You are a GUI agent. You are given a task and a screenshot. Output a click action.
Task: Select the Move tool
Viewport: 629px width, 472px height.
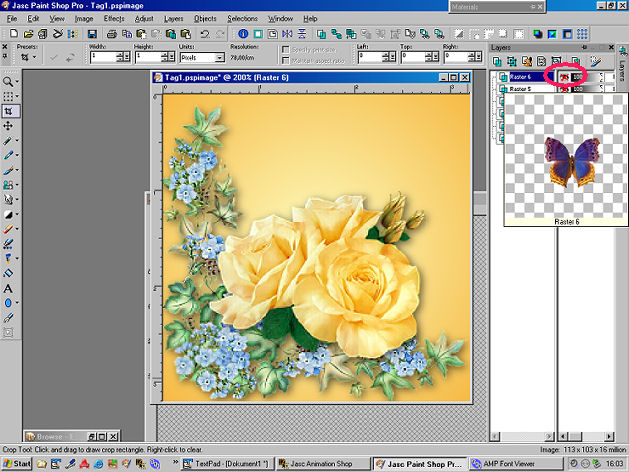[8, 126]
